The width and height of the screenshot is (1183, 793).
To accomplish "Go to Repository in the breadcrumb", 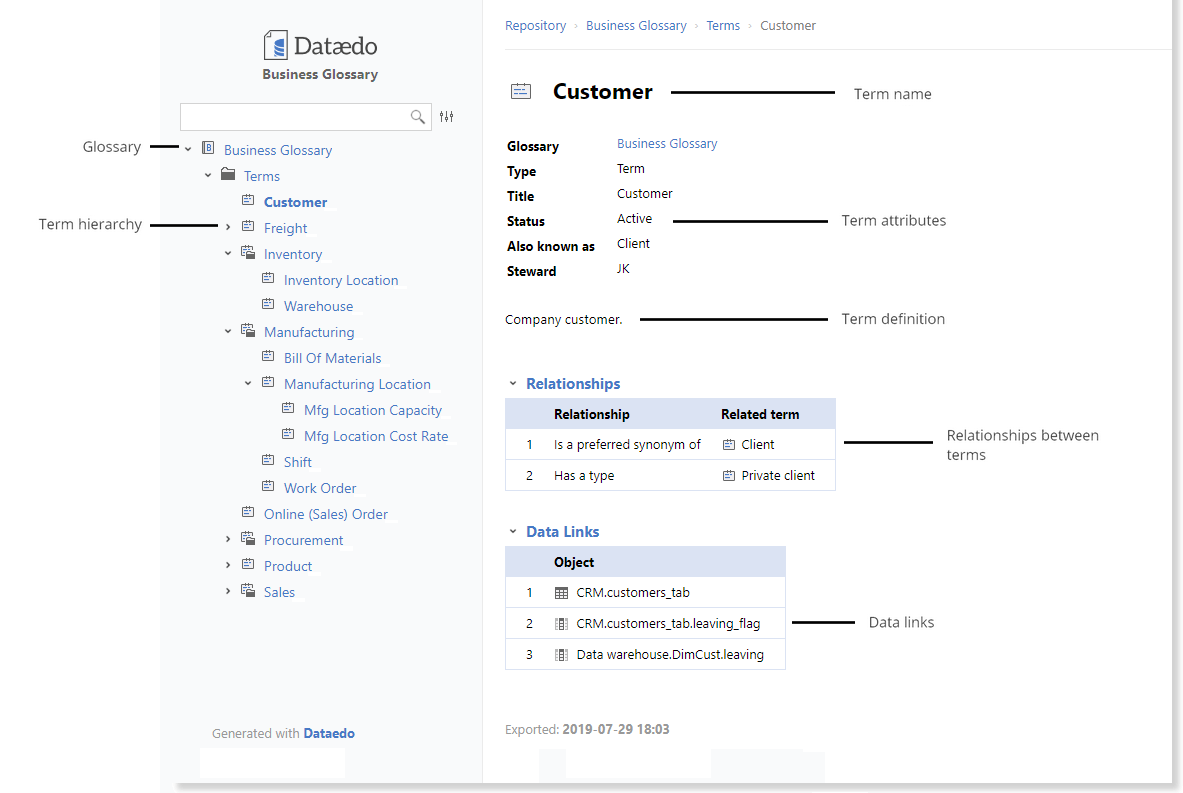I will tap(535, 26).
